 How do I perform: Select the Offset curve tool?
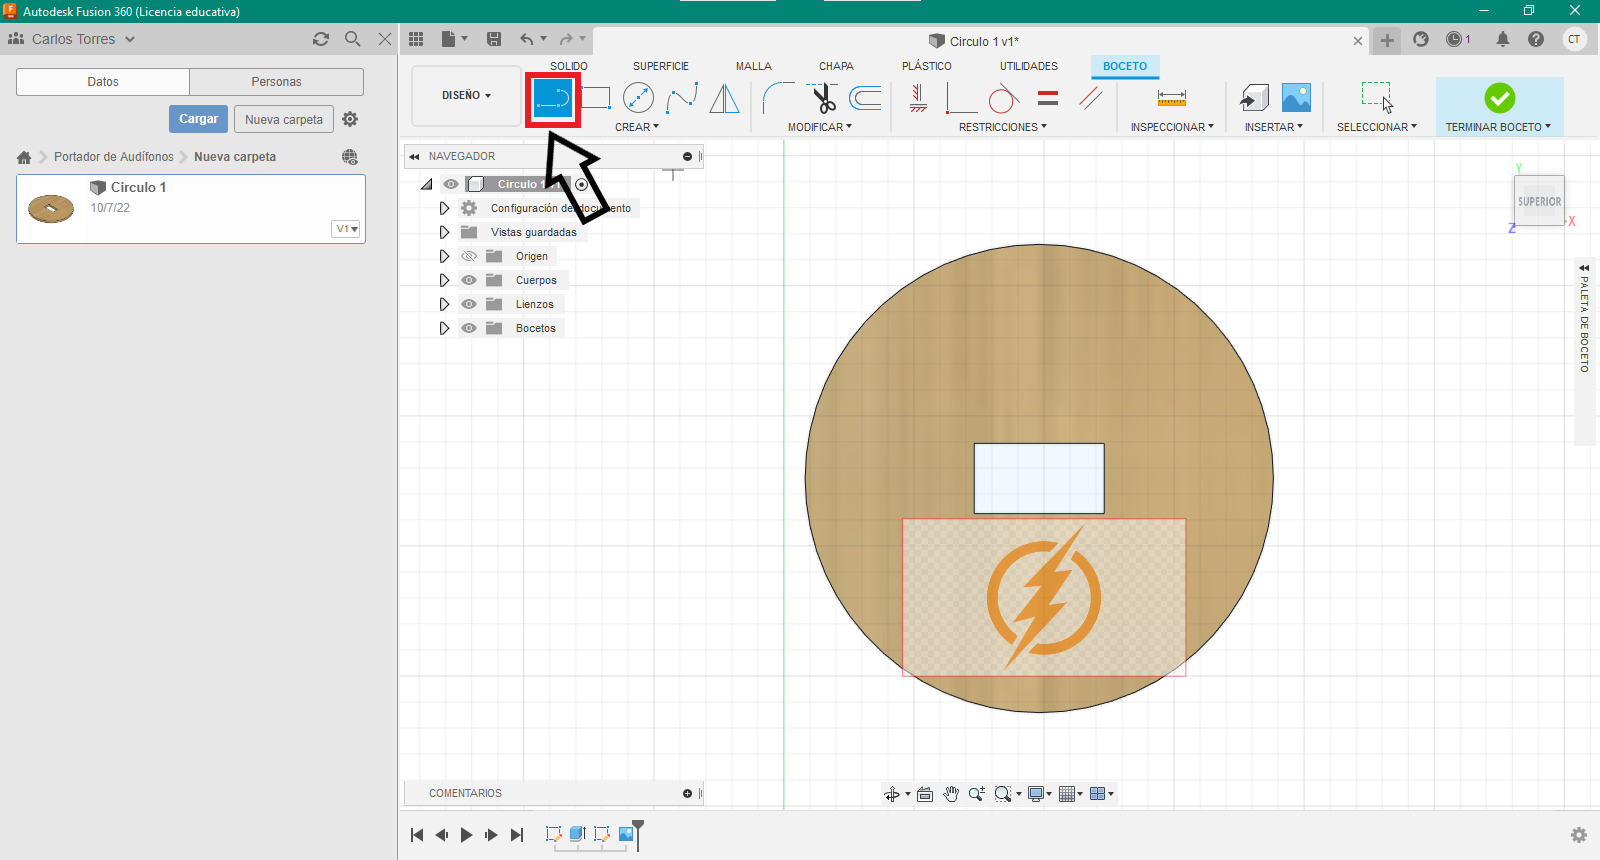coord(866,98)
